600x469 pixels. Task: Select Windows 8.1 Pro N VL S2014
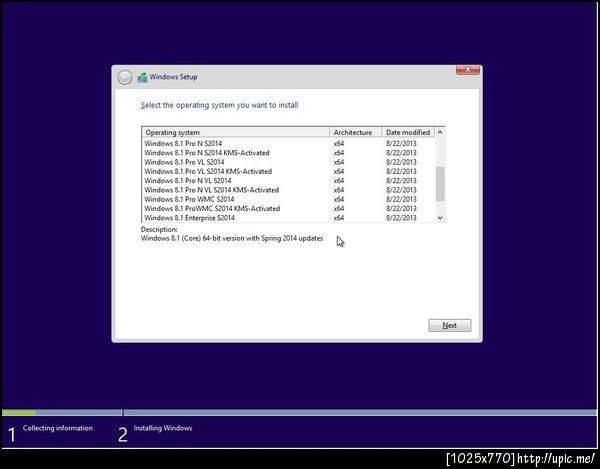[289, 181]
